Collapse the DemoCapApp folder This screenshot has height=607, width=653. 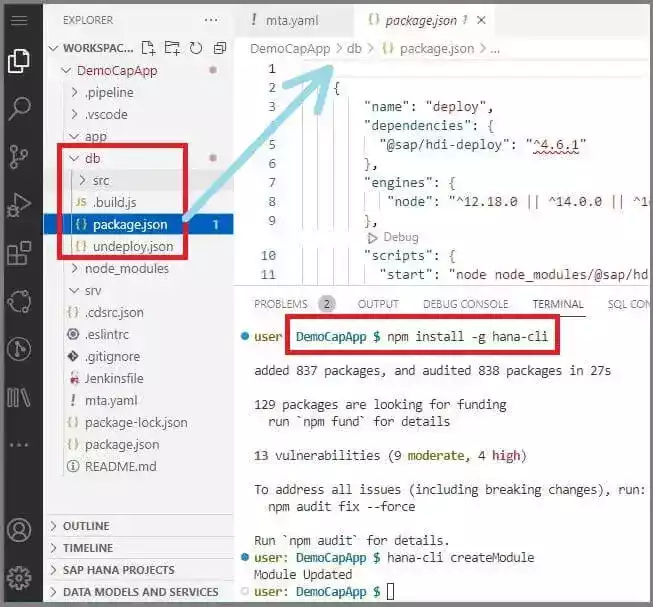[x=66, y=70]
